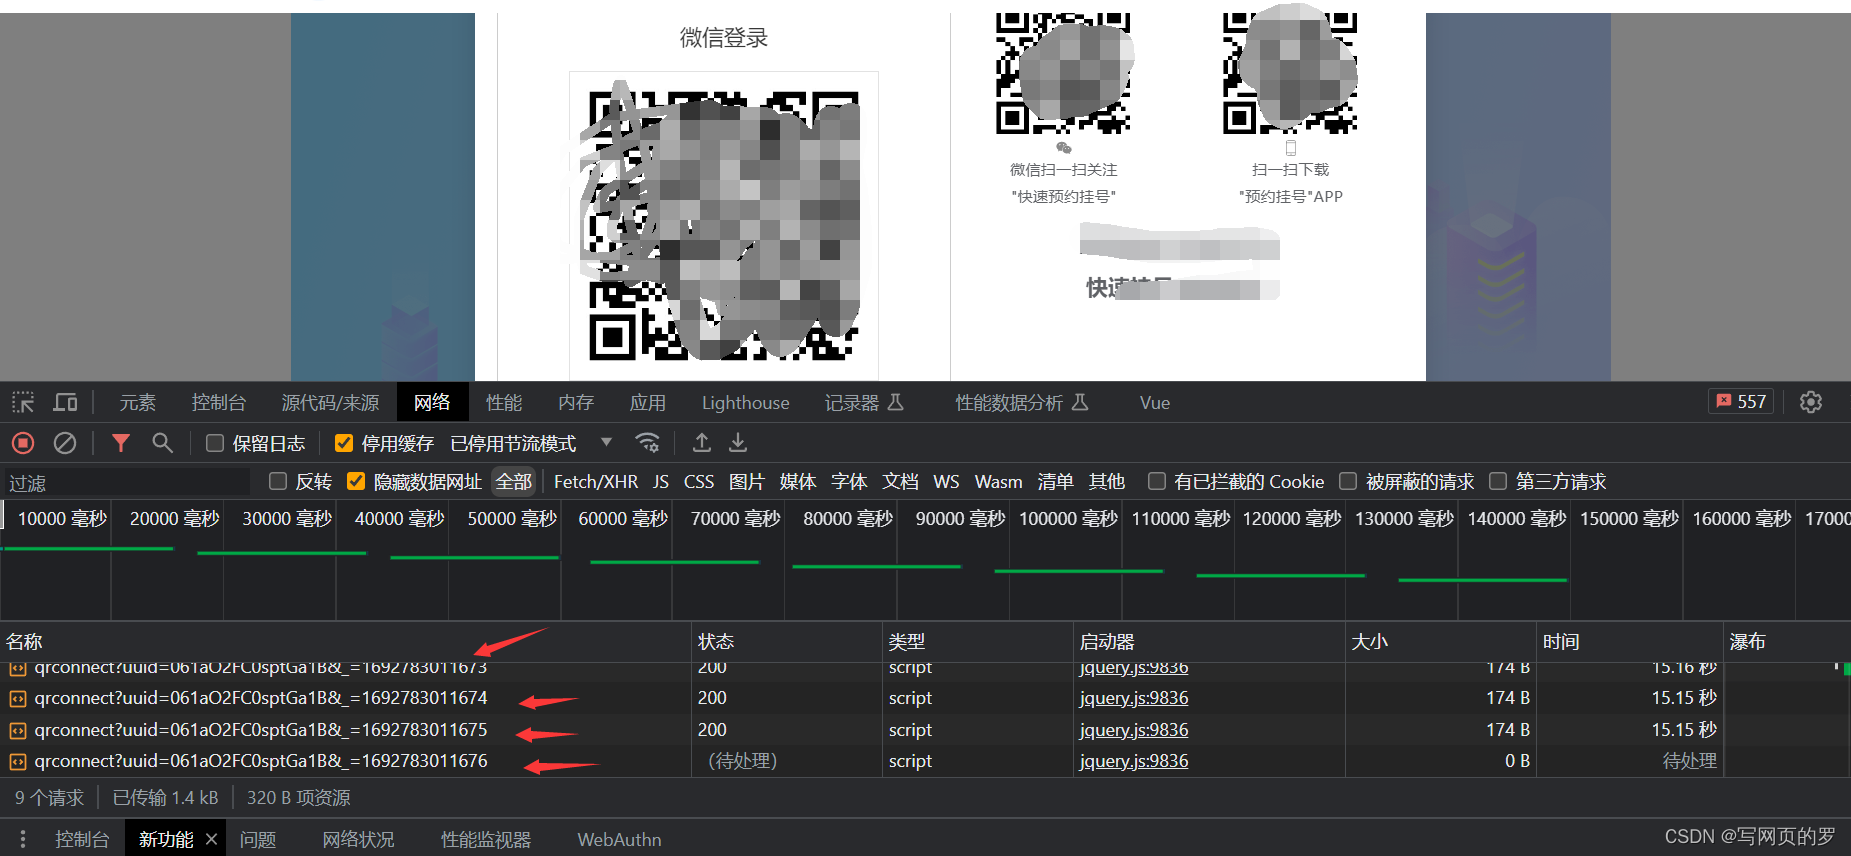Export HAR file with download arrow
This screenshot has width=1851, height=856.
pyautogui.click(x=738, y=442)
